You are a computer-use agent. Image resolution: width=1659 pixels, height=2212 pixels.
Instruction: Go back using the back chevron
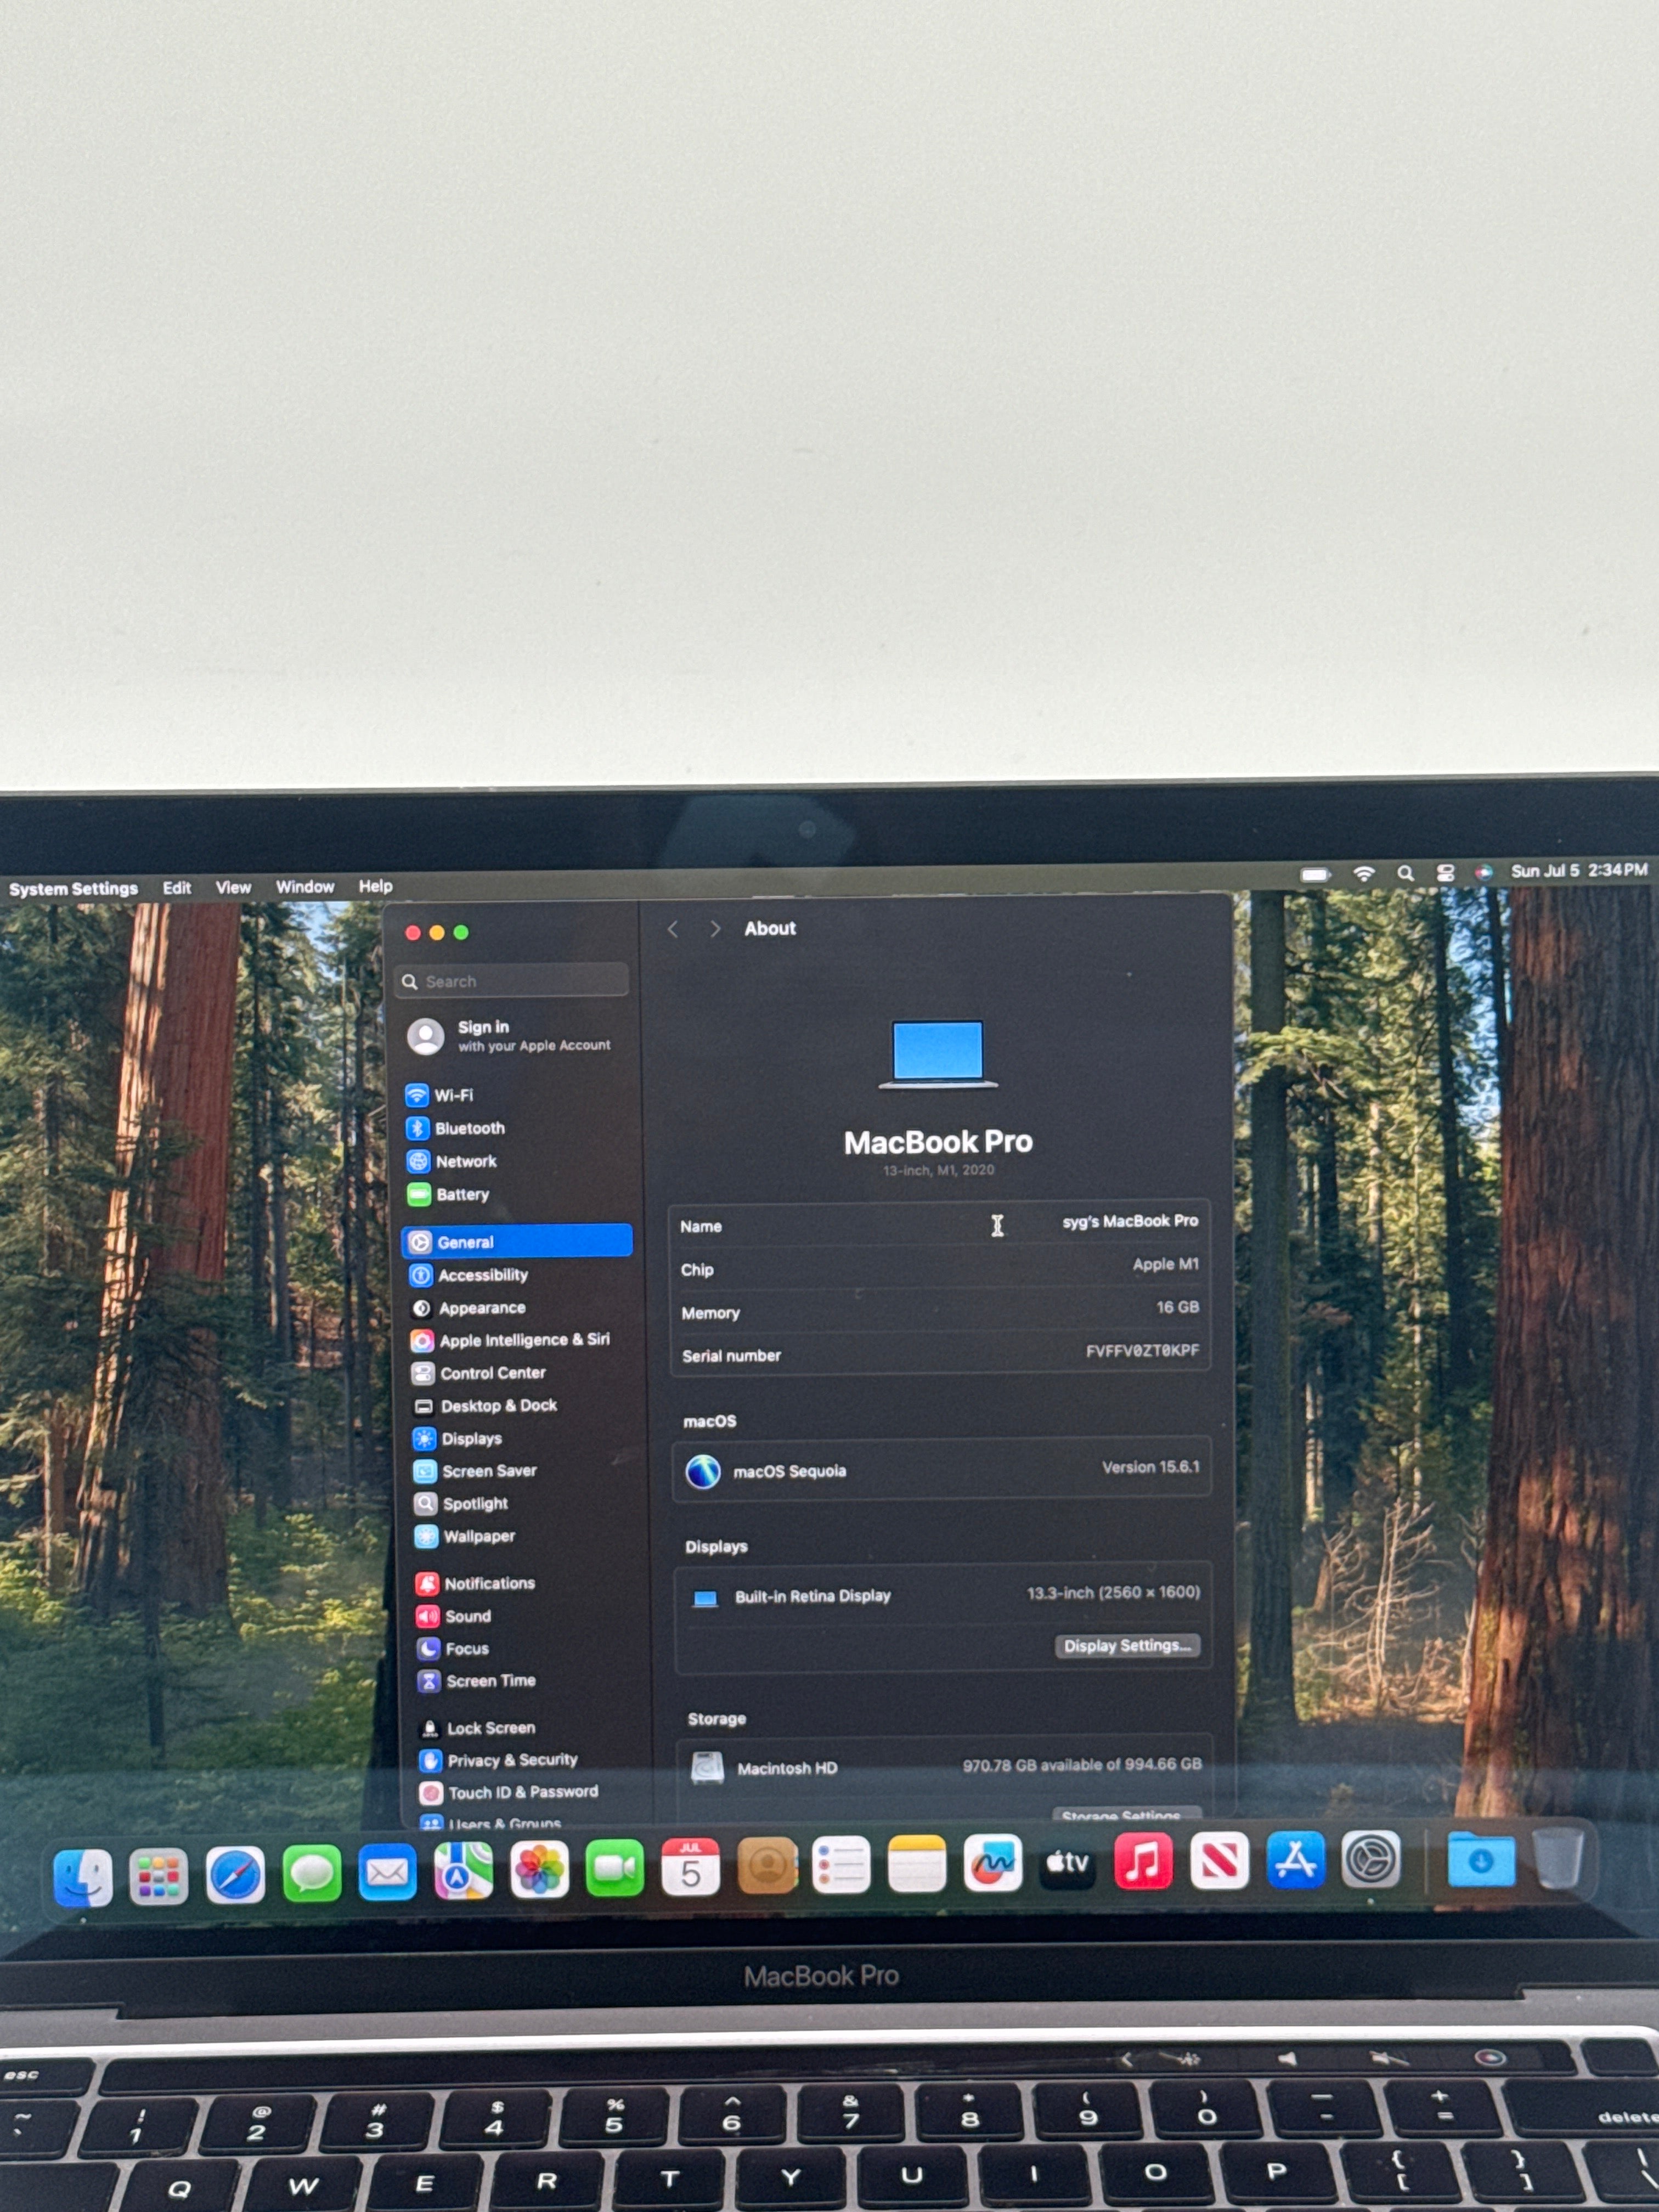[673, 929]
